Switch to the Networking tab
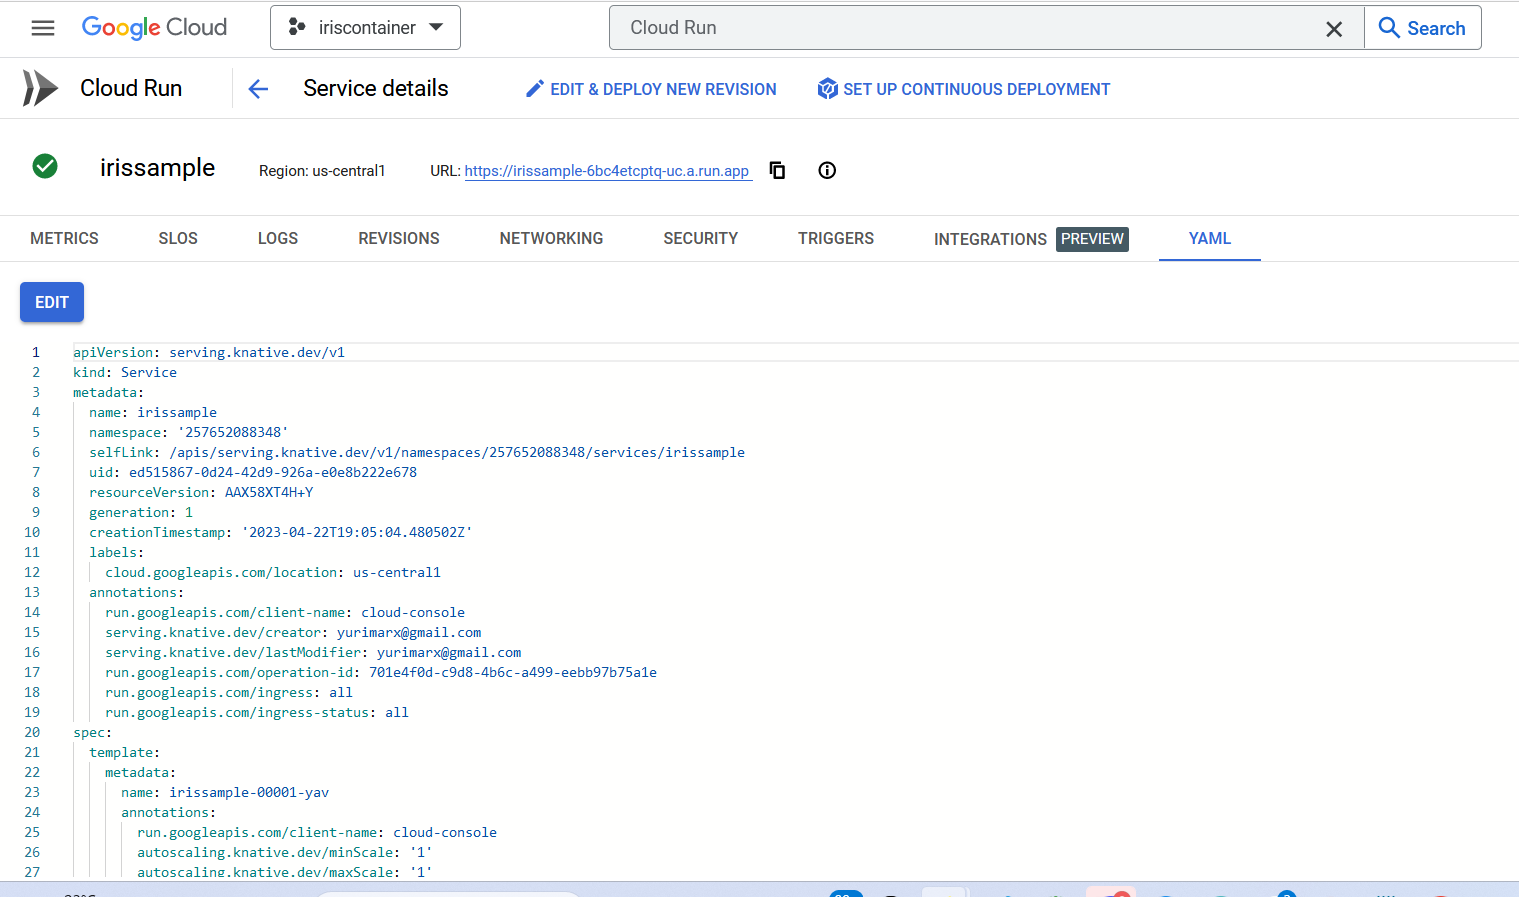1519x897 pixels. [551, 238]
